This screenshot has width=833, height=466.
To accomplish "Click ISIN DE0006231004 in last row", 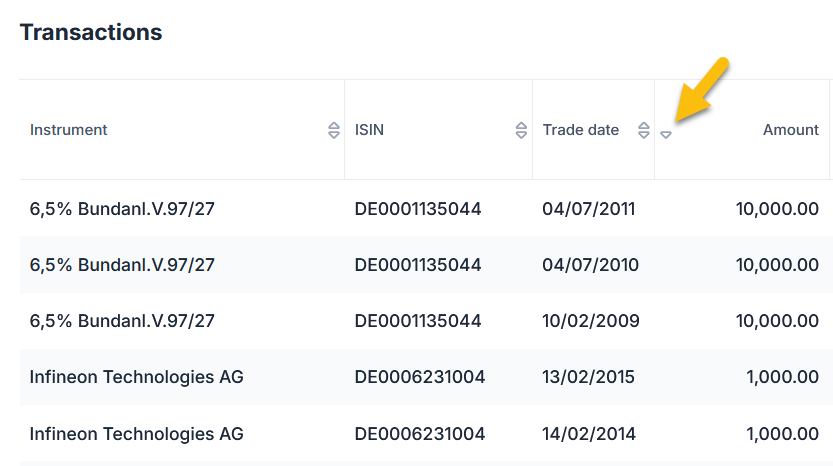I will (x=420, y=434).
